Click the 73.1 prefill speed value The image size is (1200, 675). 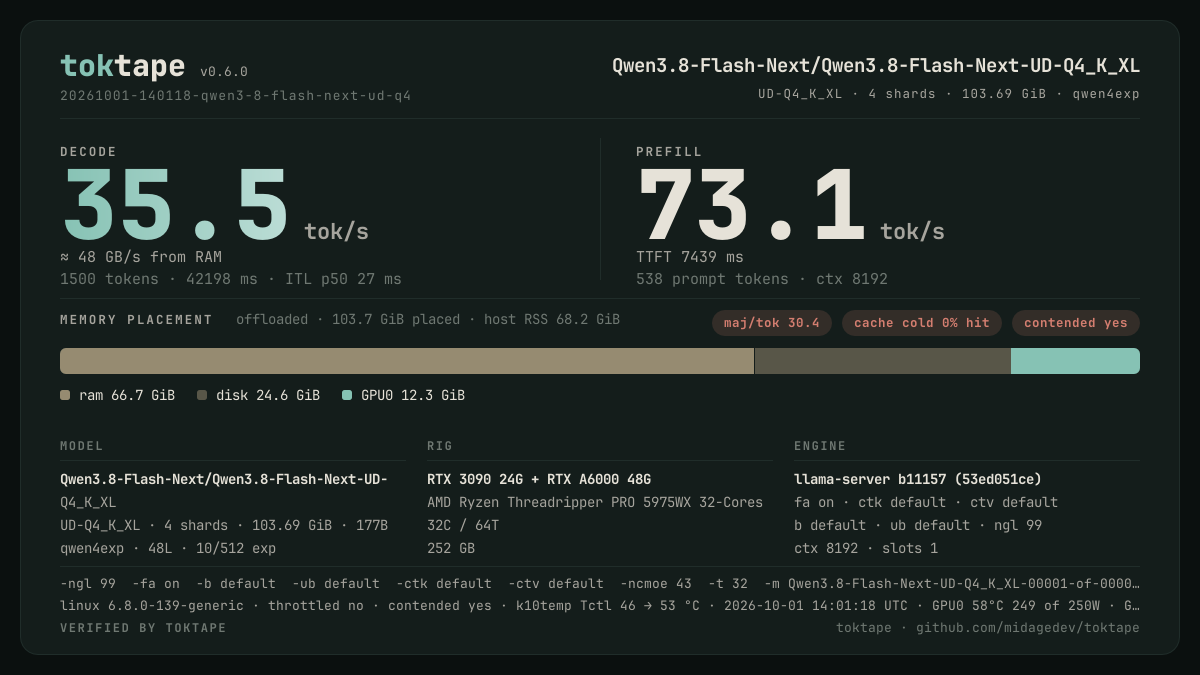click(751, 204)
